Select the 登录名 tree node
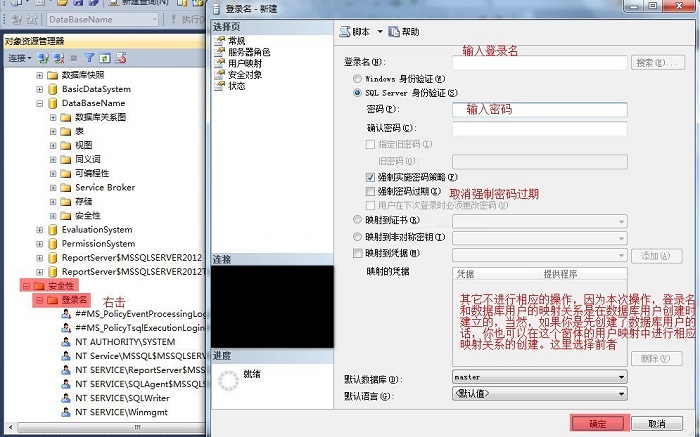The height and width of the screenshot is (437, 700). click(74, 300)
